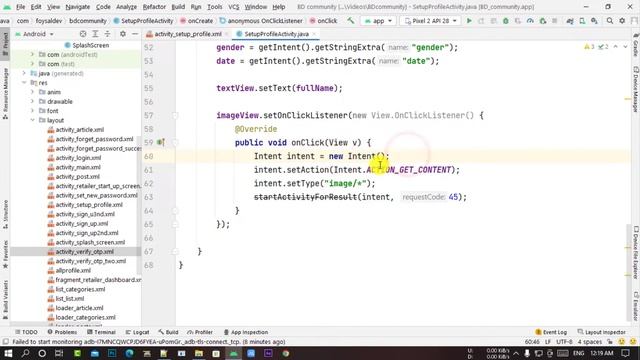Toggle the Build Variants side panel
Screen dimensions: 640x360
[x=5, y=299]
